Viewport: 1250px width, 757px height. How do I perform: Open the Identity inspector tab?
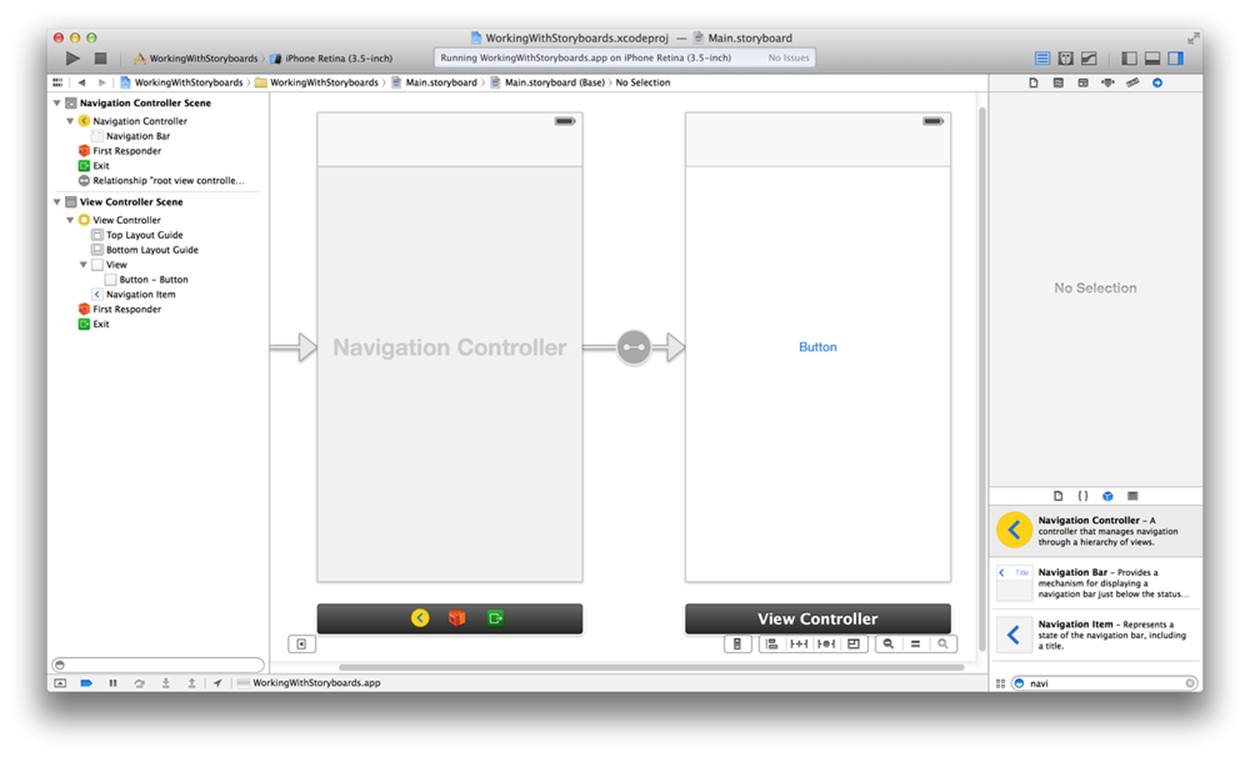coord(1083,83)
